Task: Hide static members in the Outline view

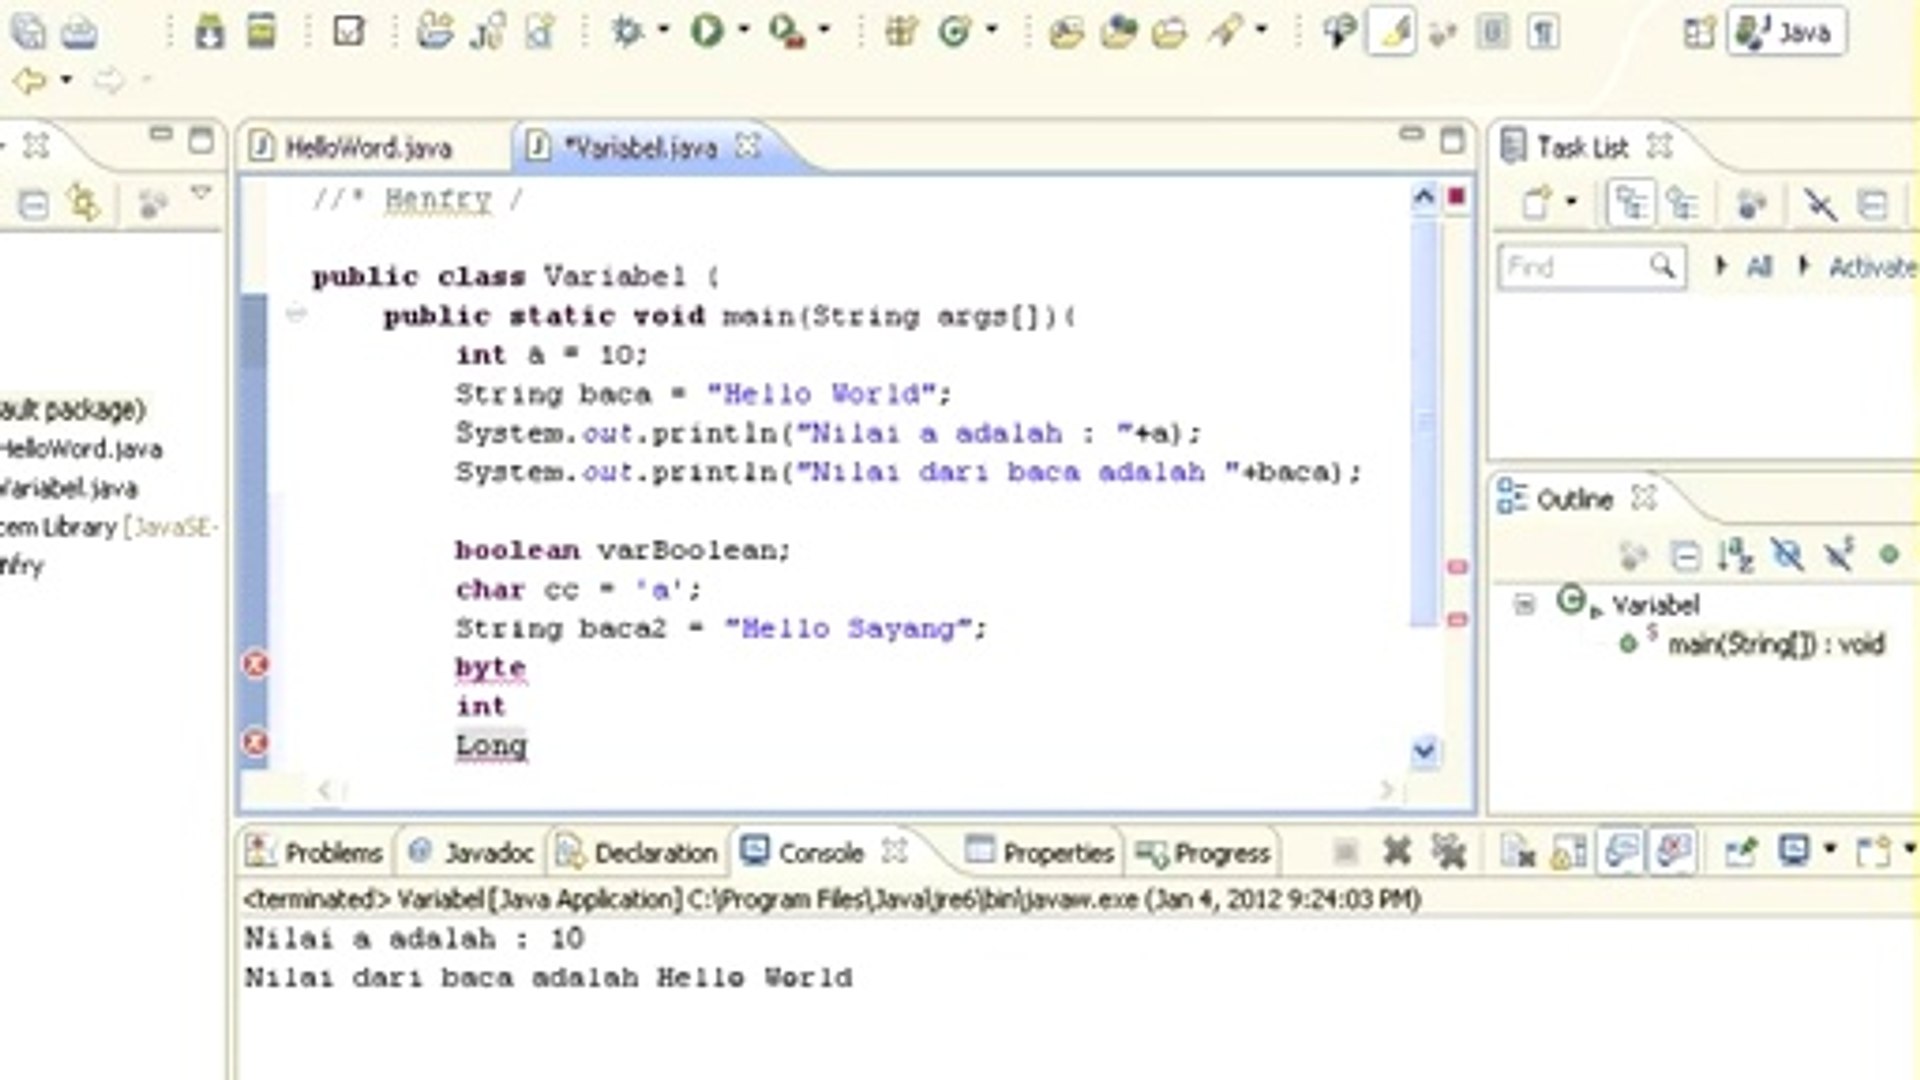Action: (1837, 557)
